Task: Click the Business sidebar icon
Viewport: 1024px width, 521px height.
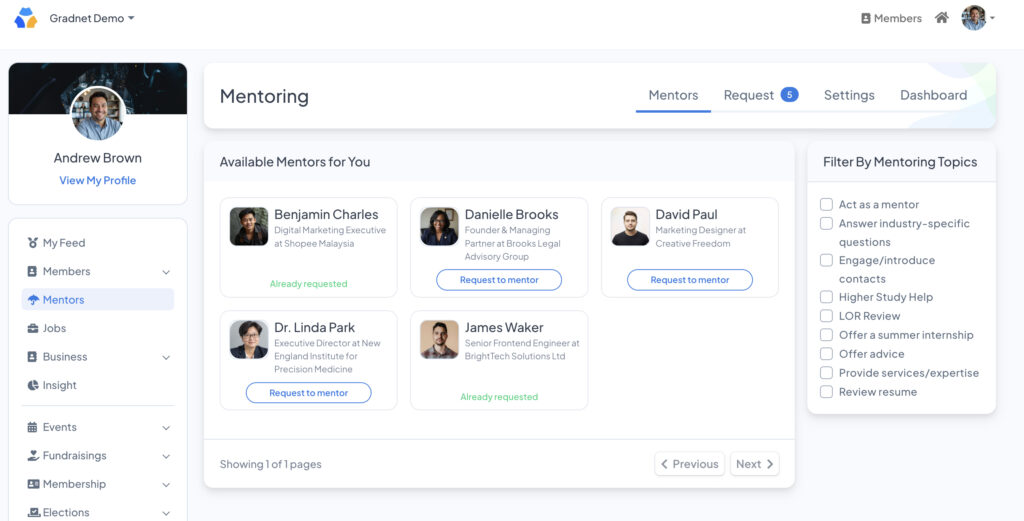Action: [x=32, y=356]
